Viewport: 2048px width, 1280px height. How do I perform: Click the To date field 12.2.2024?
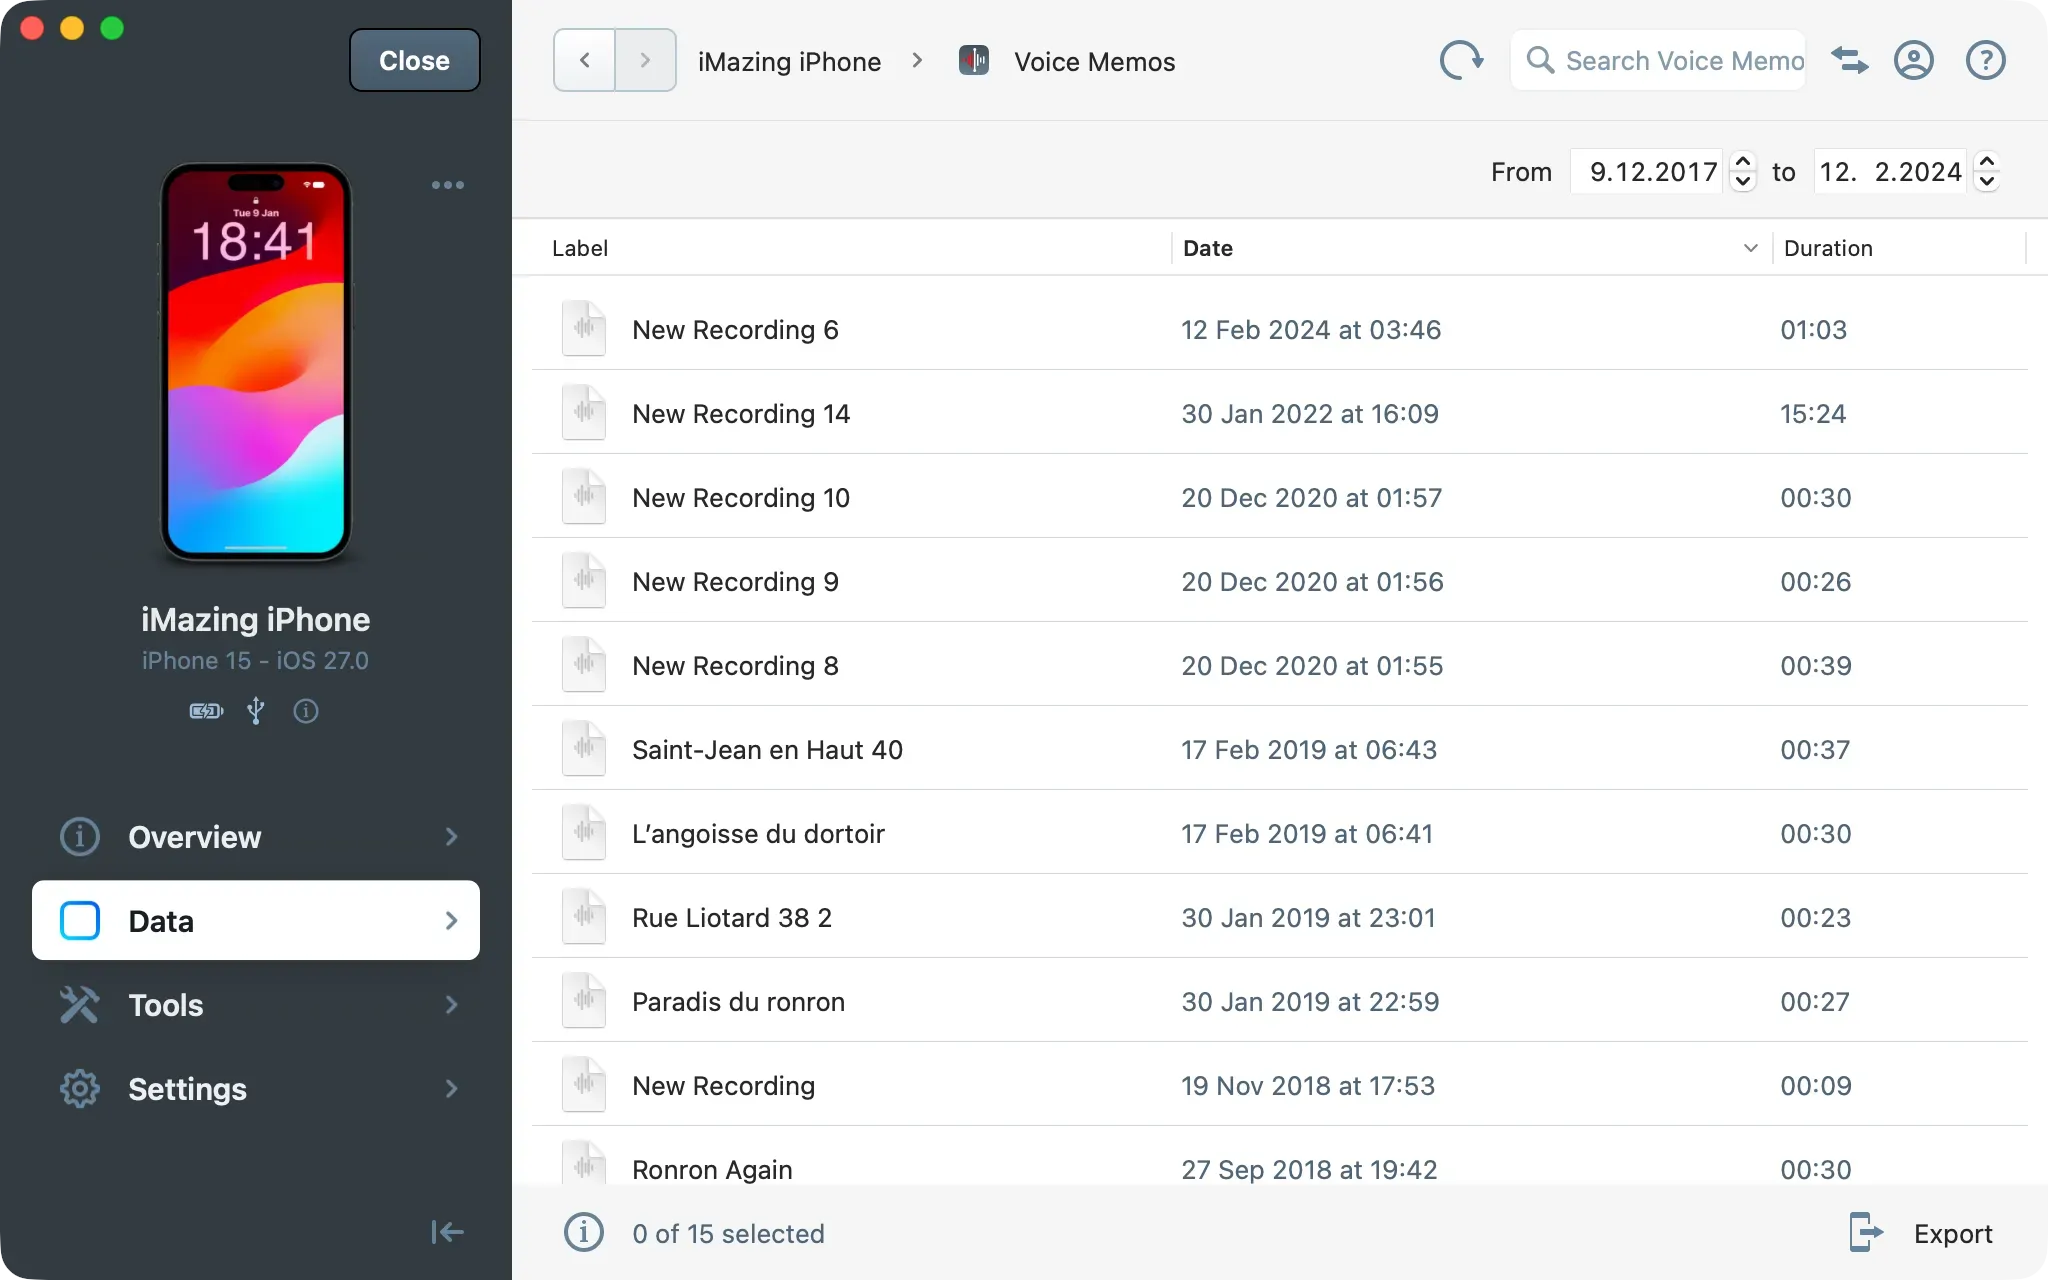1890,171
